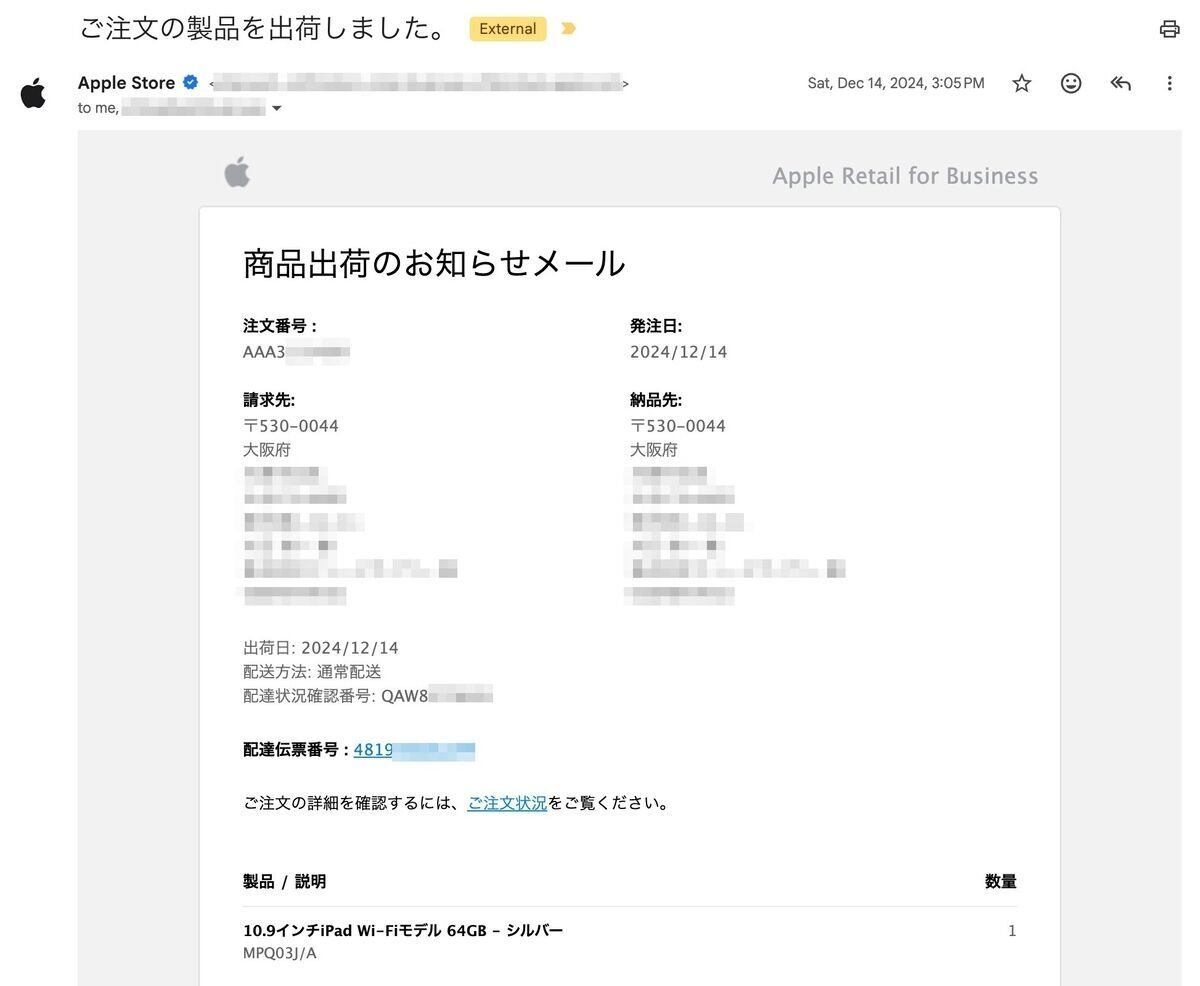Click the 'Apple Retail for Business' heading

pos(905,176)
